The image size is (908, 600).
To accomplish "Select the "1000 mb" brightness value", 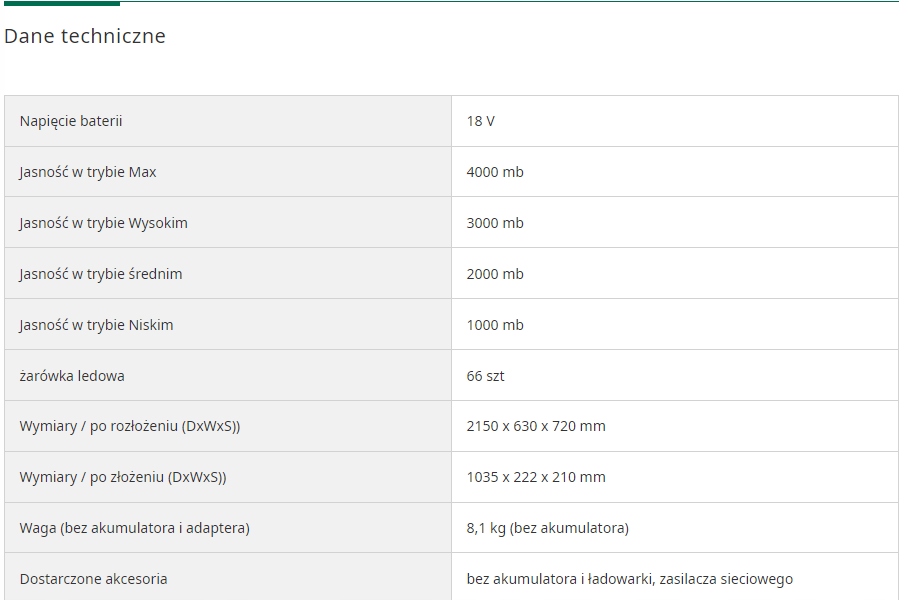I will (495, 325).
